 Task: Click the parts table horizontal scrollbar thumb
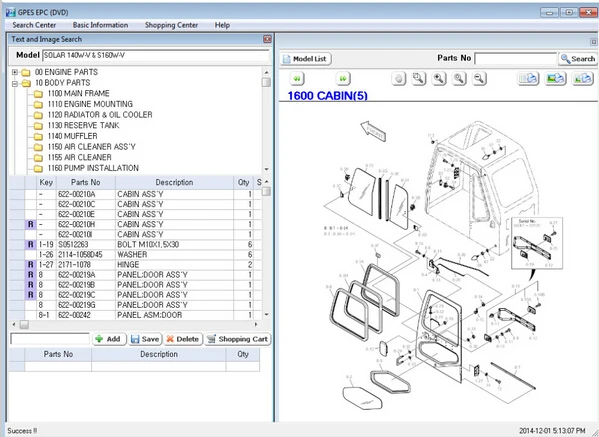24,325
